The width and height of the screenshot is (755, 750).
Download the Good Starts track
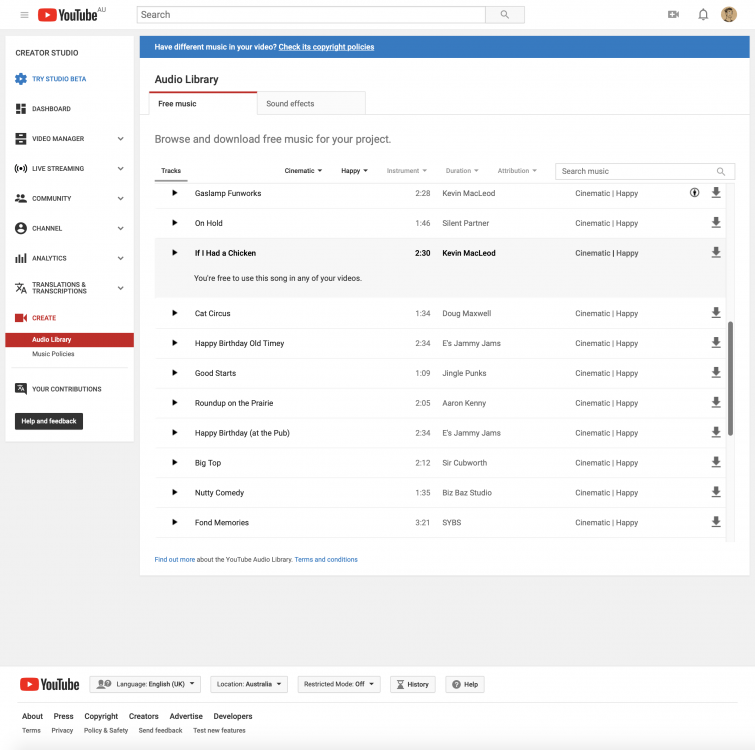pos(716,372)
